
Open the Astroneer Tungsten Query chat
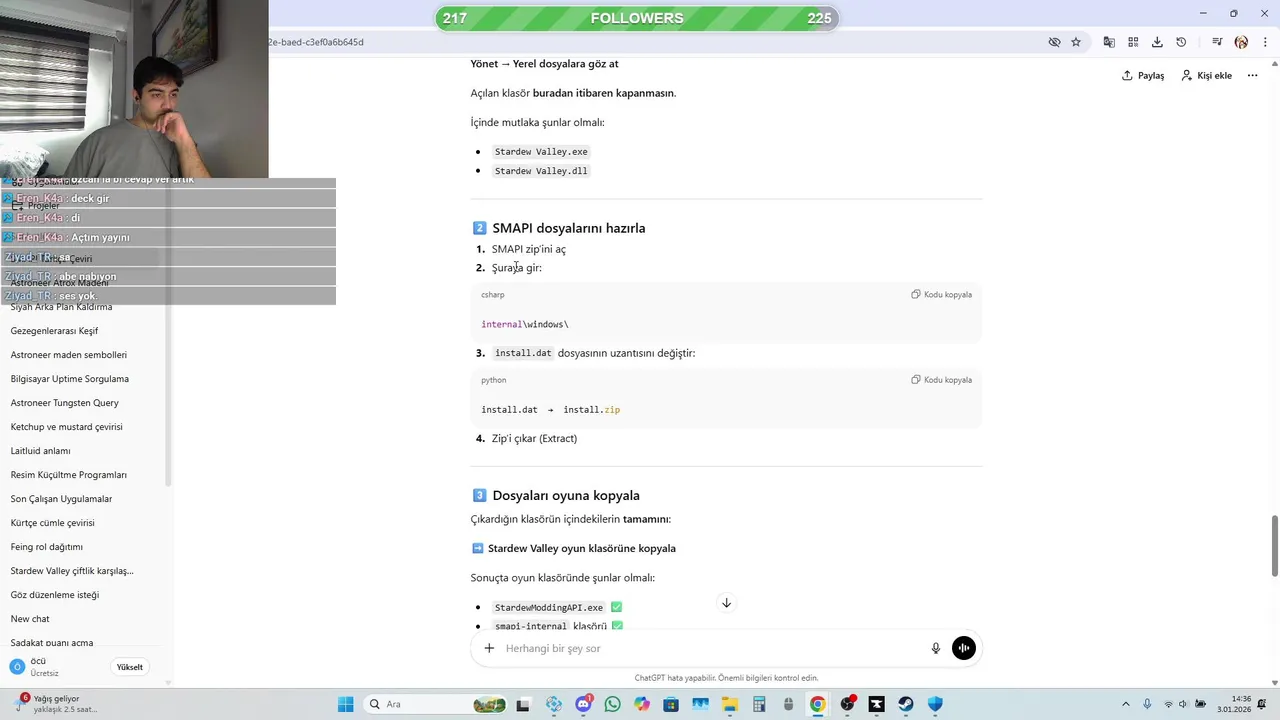click(x=64, y=403)
